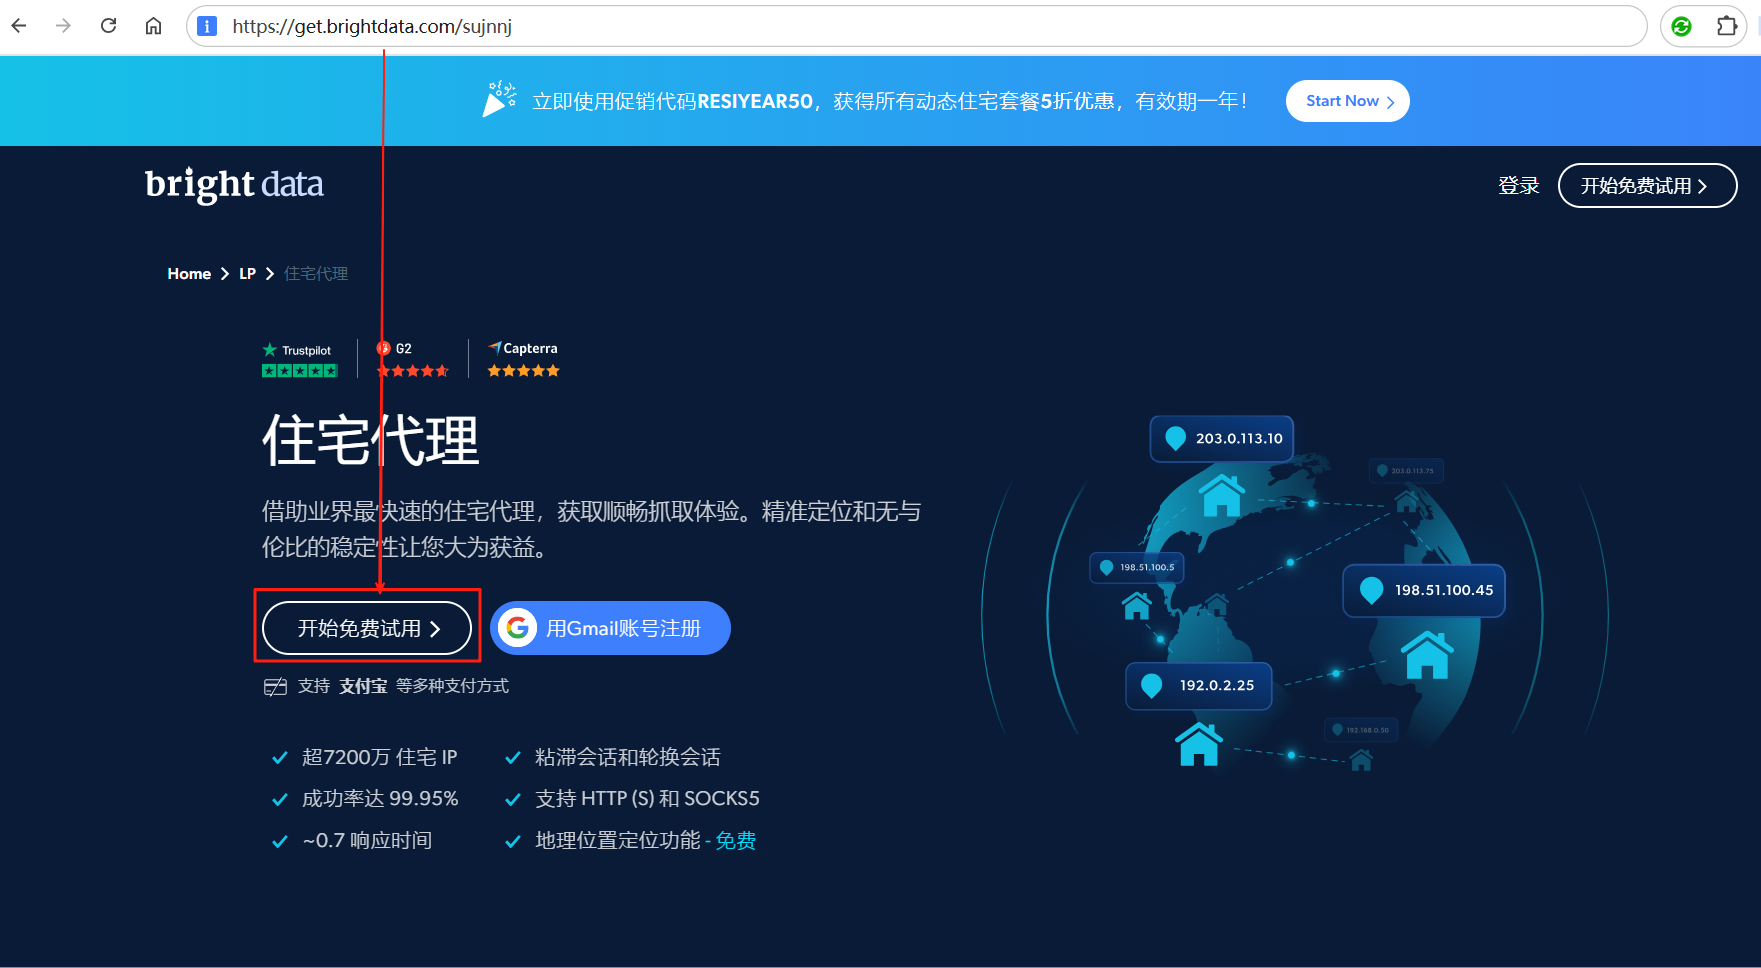Focus the URL address bar

click(900, 26)
